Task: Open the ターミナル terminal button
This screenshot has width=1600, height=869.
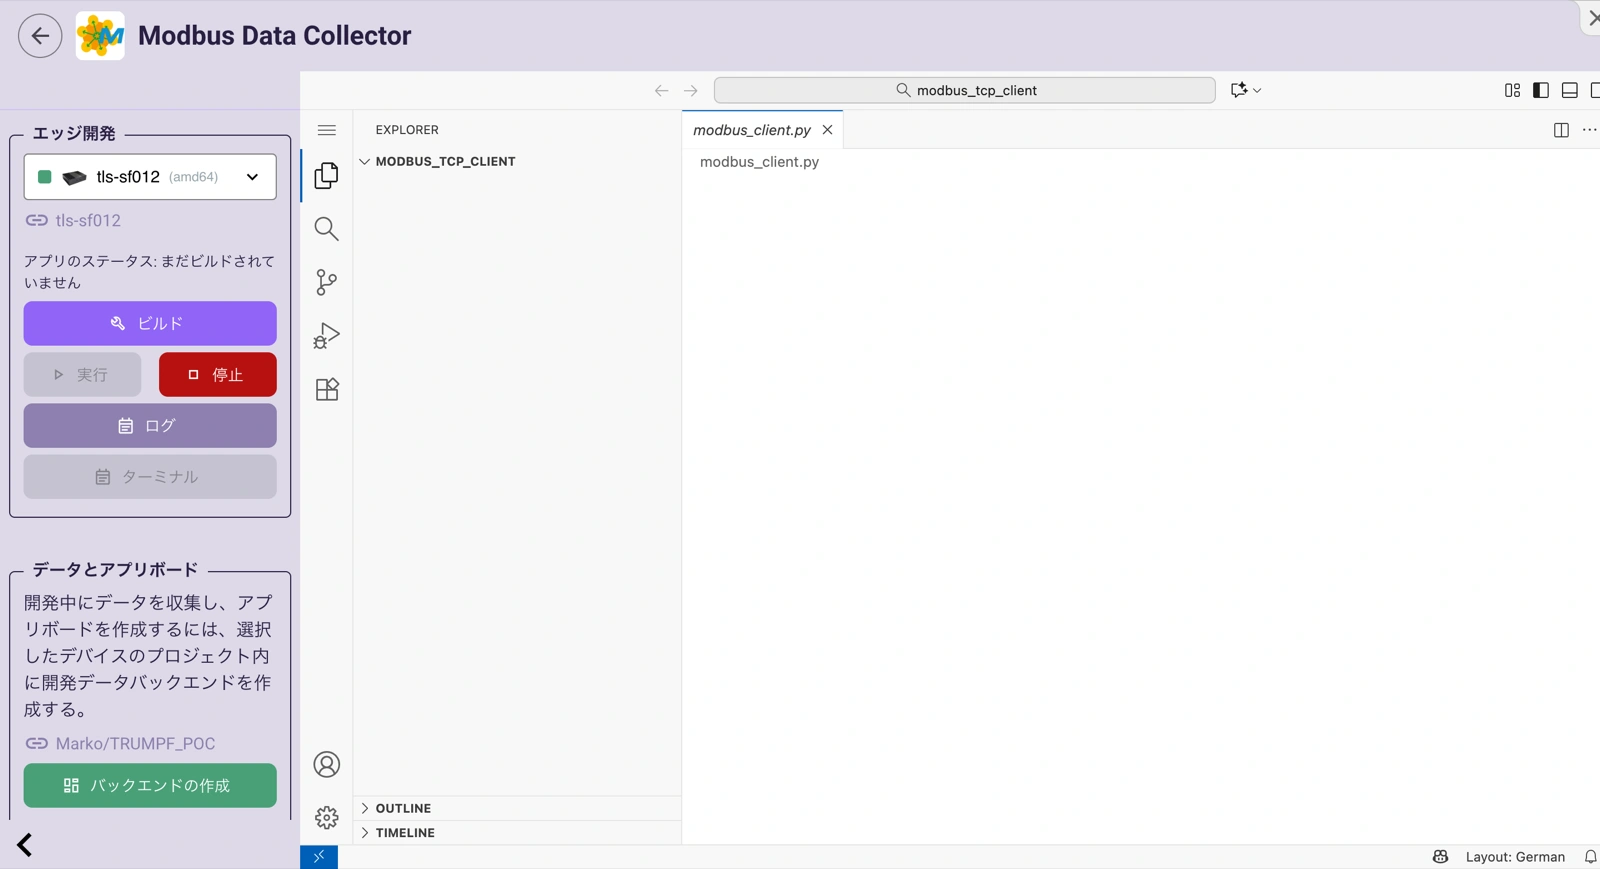Action: pos(150,477)
